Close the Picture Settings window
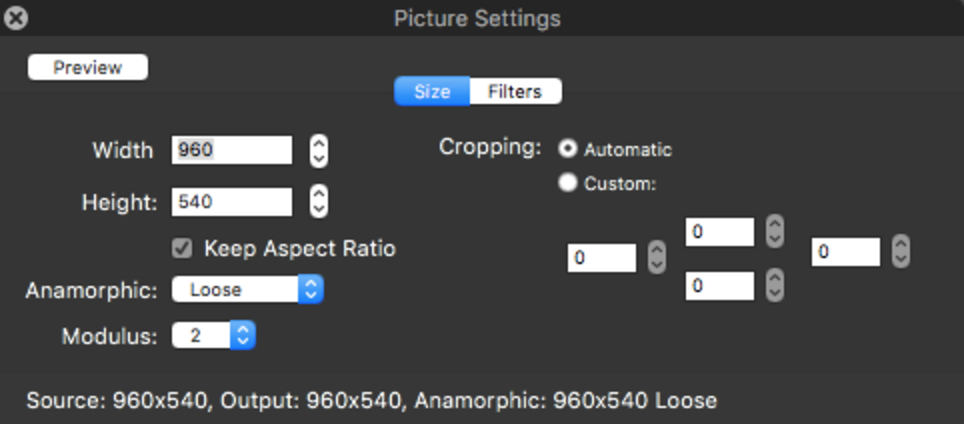Image resolution: width=964 pixels, height=424 pixels. 16,17
